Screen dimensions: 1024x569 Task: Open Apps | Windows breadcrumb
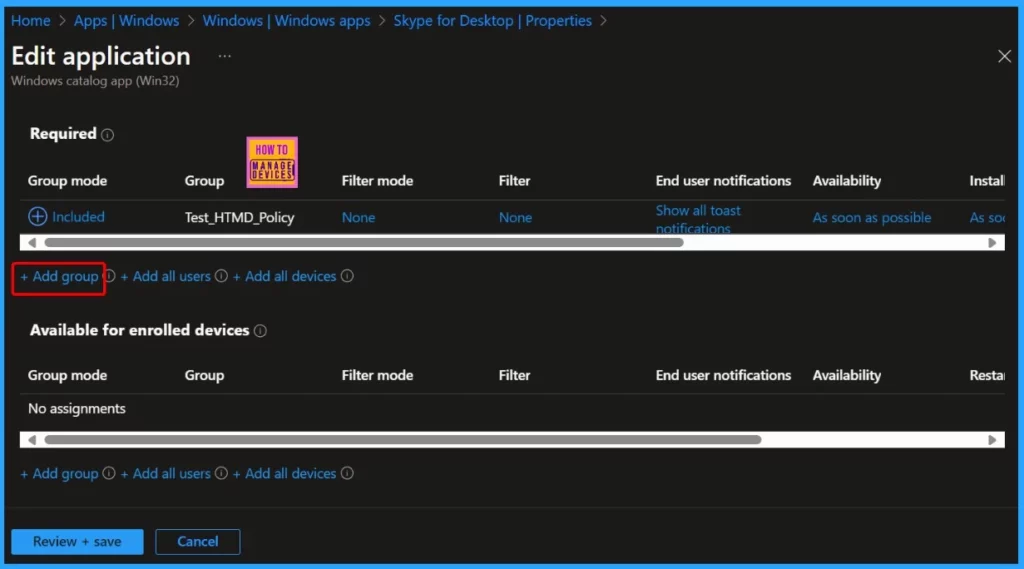126,21
